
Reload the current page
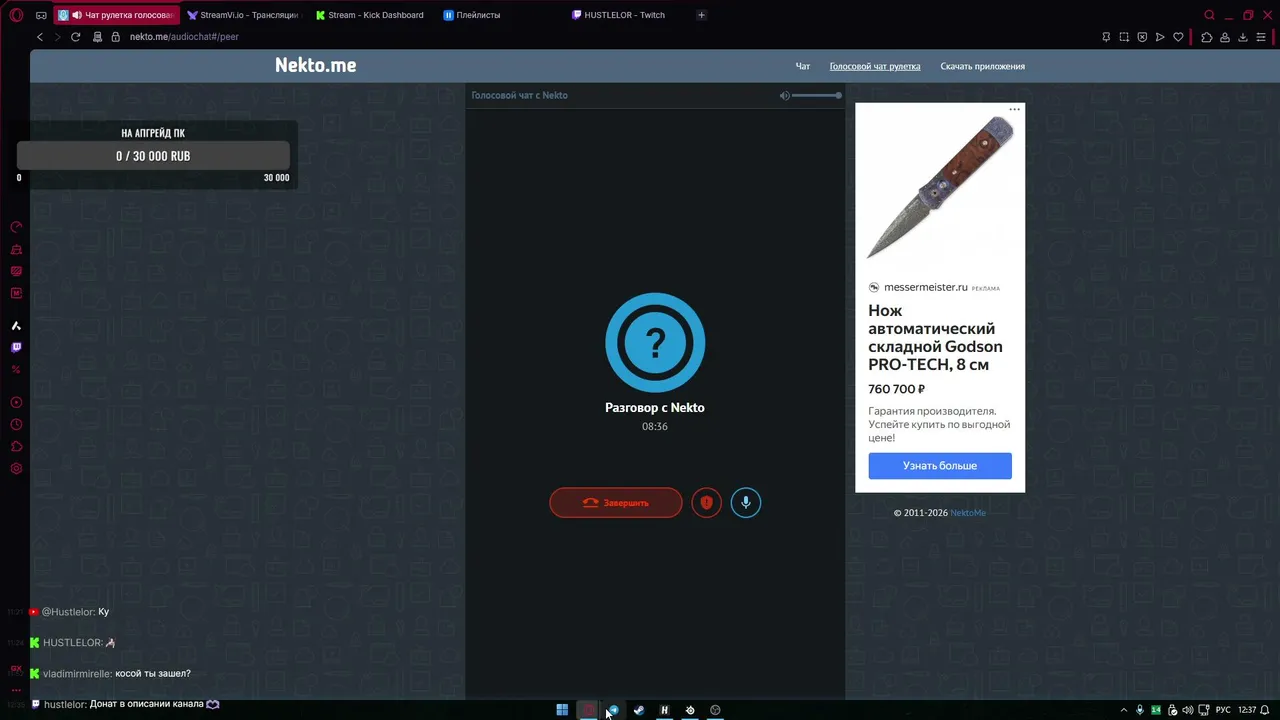pyautogui.click(x=75, y=37)
